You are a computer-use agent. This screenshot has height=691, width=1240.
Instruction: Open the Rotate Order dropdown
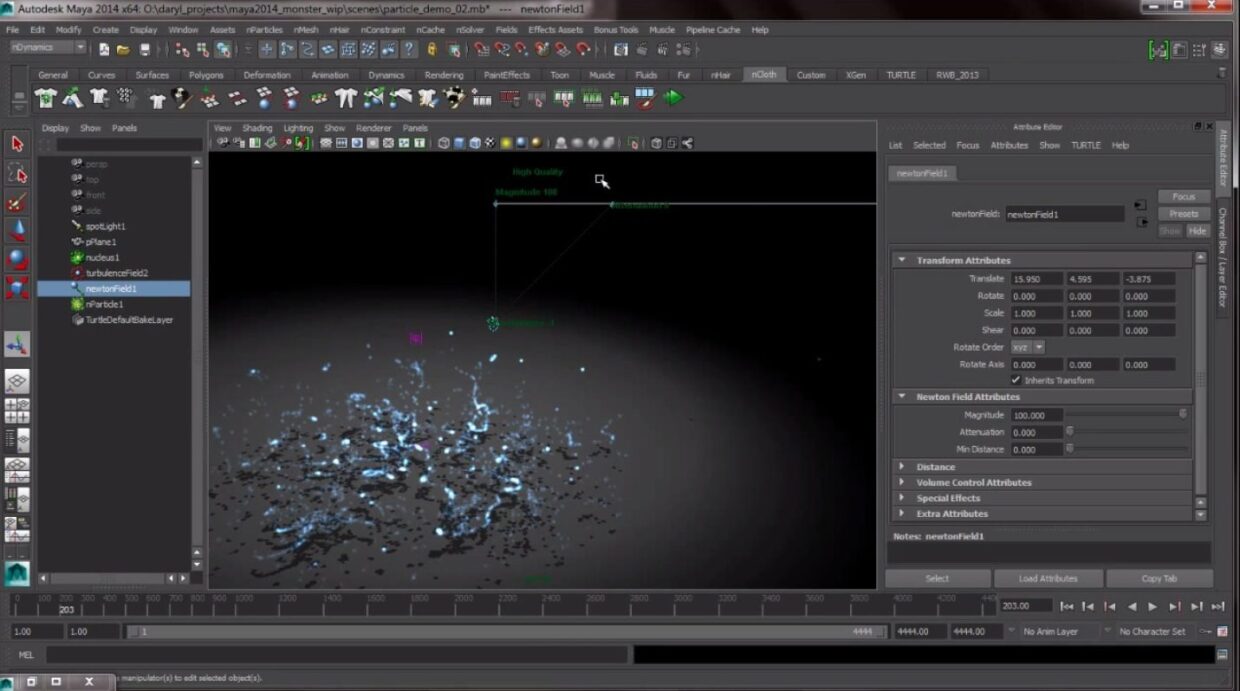click(x=1027, y=347)
